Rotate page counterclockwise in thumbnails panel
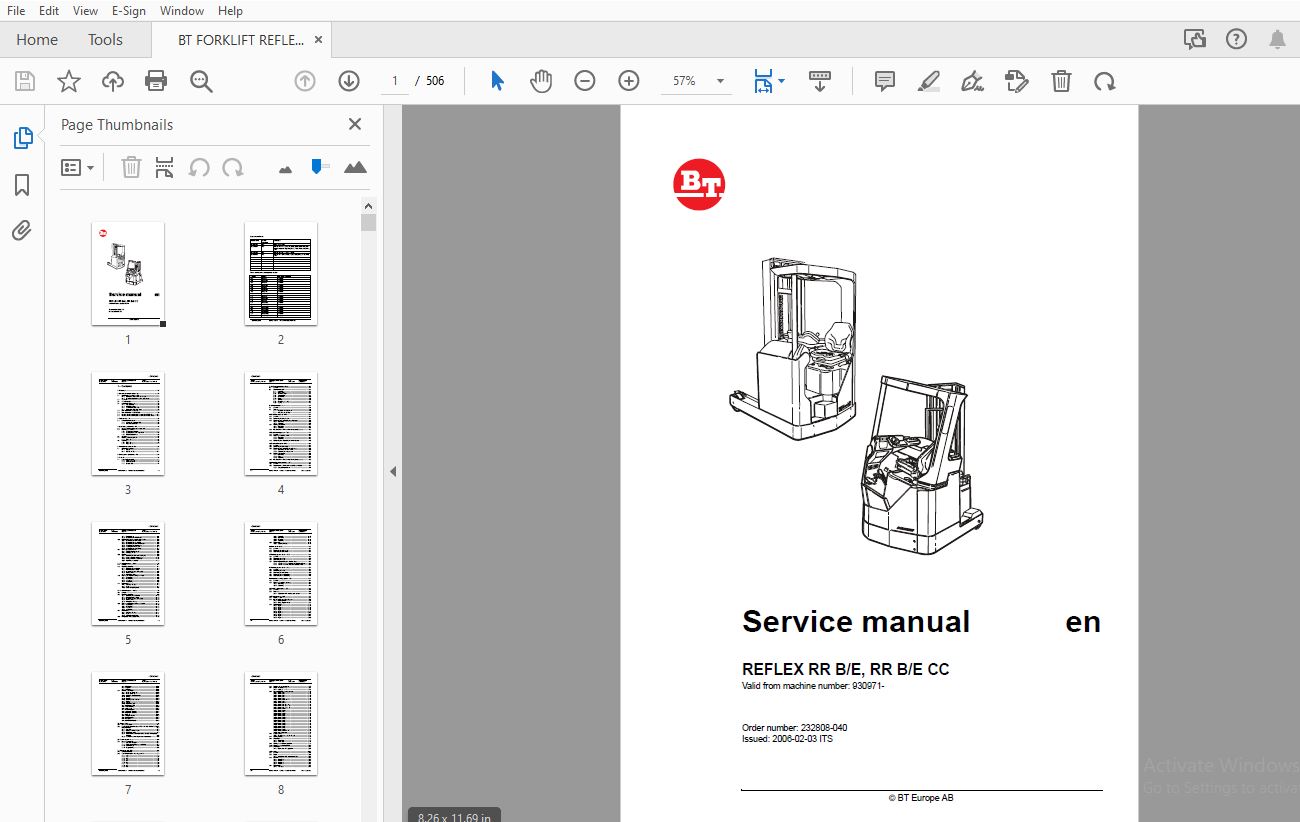The width and height of the screenshot is (1300, 822). [199, 167]
